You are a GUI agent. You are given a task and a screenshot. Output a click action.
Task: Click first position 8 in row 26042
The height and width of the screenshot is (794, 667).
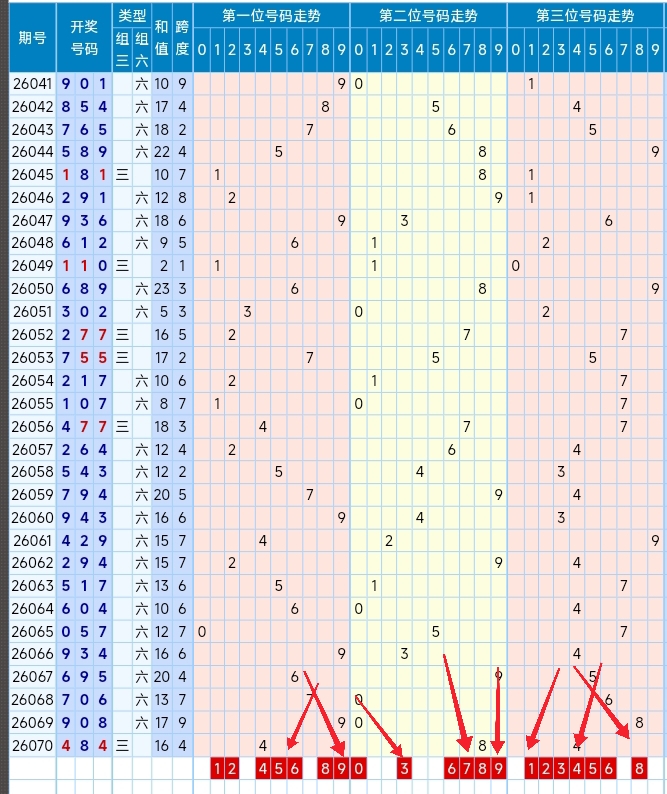[325, 106]
